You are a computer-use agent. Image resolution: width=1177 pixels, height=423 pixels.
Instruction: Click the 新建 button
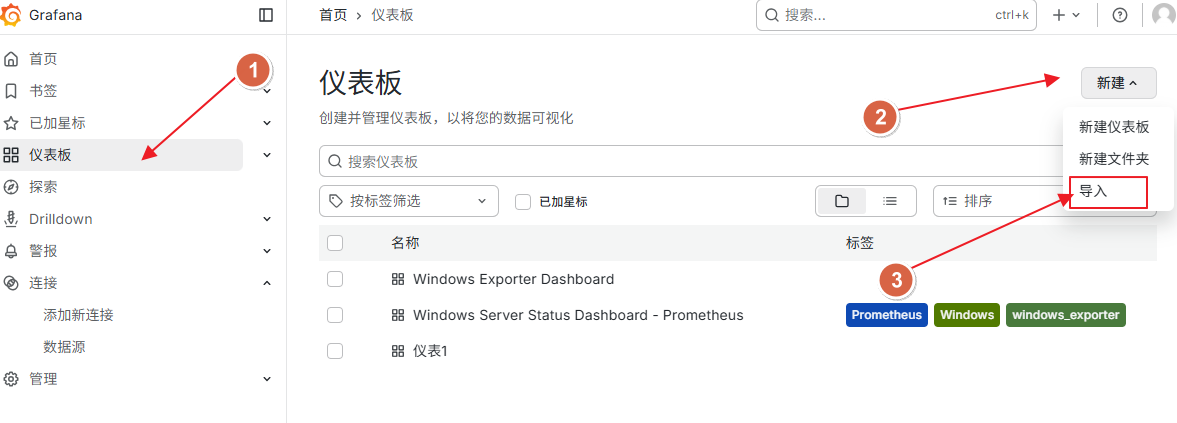[1118, 83]
